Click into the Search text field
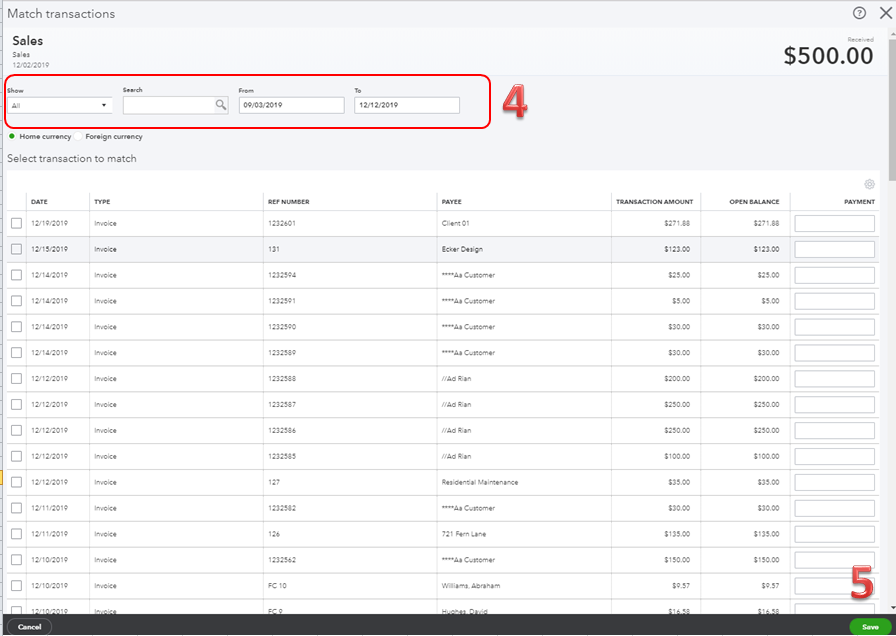The image size is (896, 636). point(169,105)
